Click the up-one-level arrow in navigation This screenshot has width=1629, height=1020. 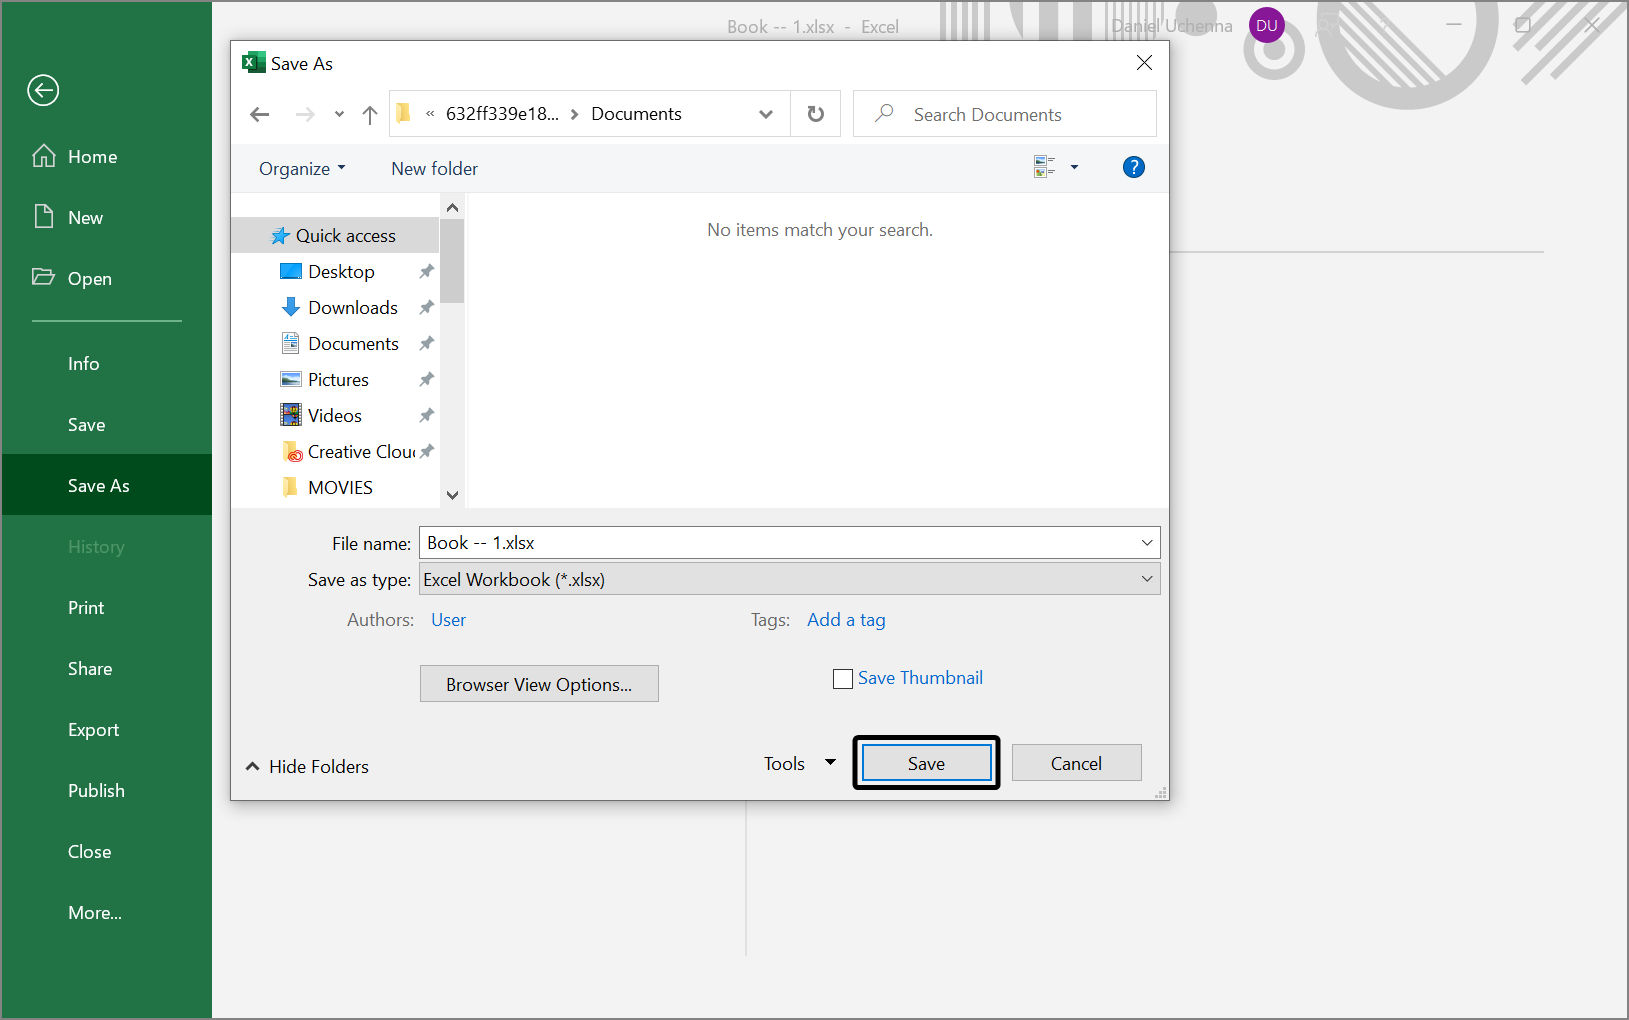tap(369, 114)
